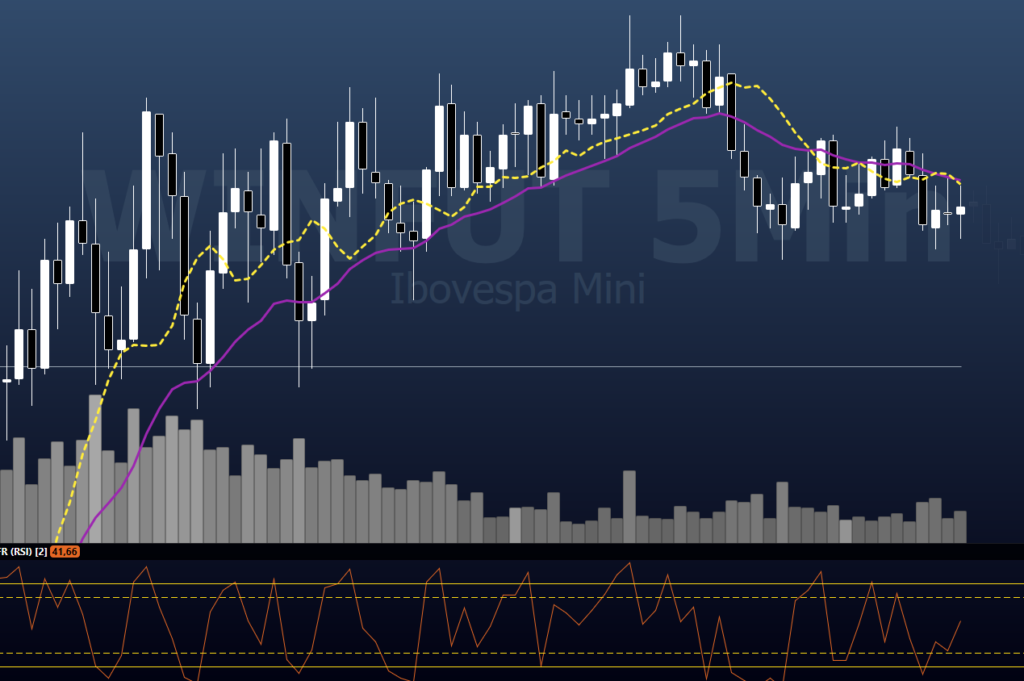The height and width of the screenshot is (681, 1024).
Task: Click the tallest volume bar in the histogram
Action: coord(95,468)
